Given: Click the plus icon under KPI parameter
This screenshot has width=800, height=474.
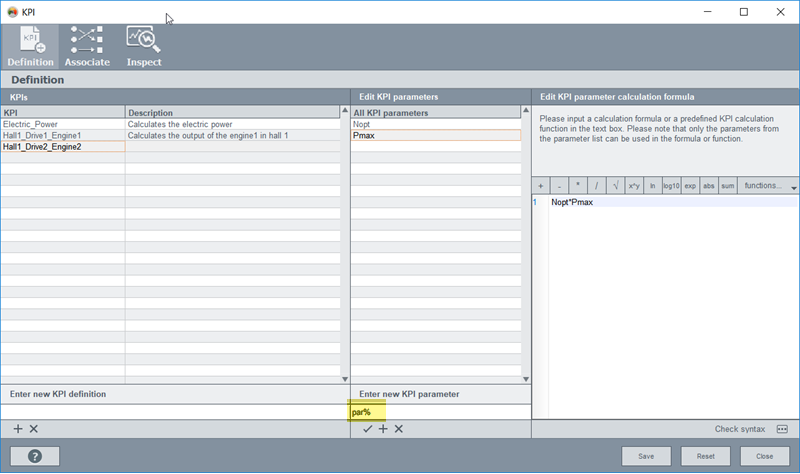Looking at the screenshot, I should pyautogui.click(x=383, y=429).
